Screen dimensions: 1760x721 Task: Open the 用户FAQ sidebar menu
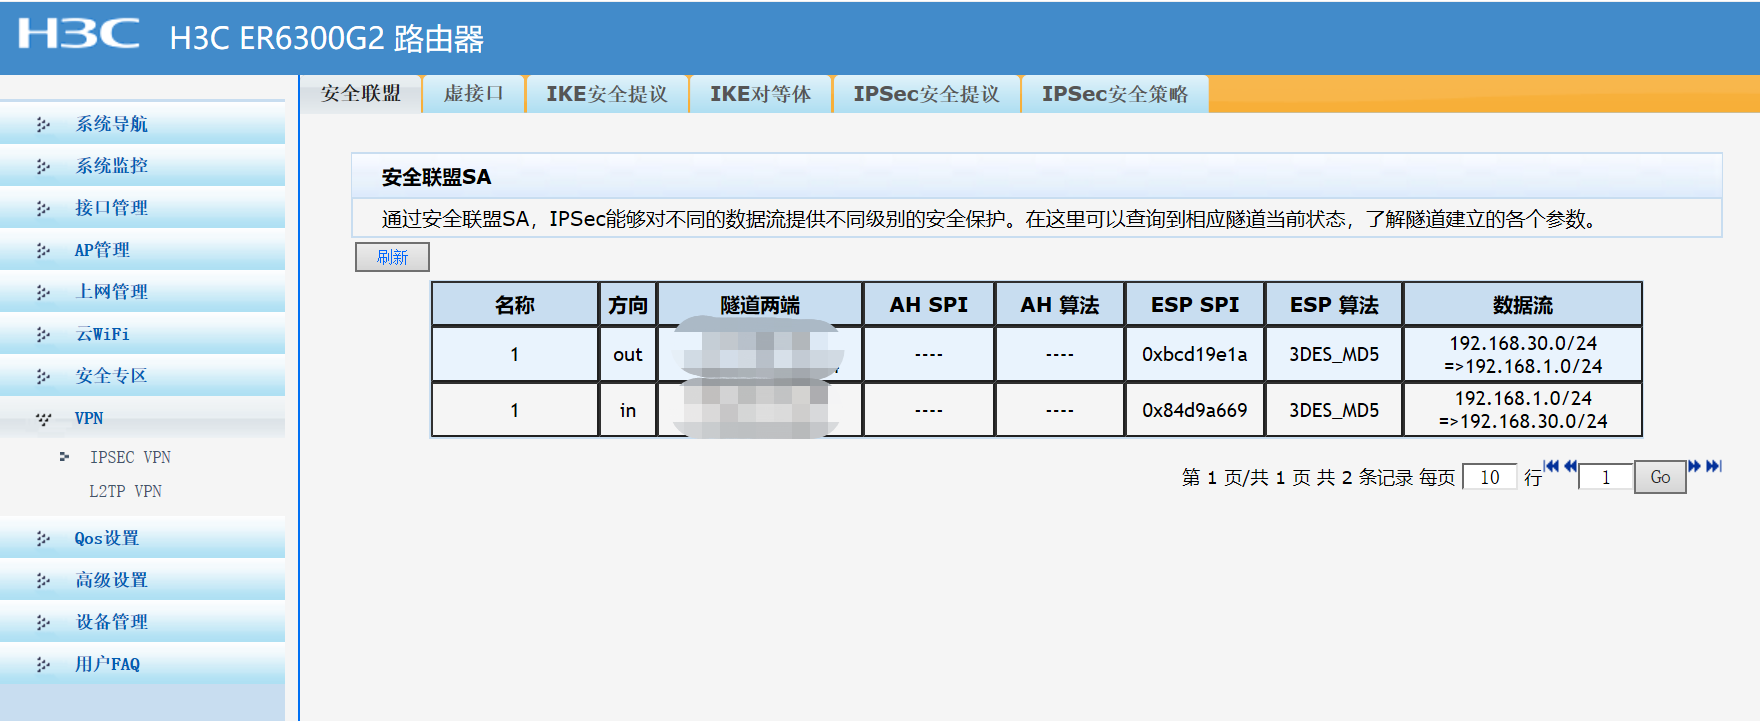click(142, 664)
